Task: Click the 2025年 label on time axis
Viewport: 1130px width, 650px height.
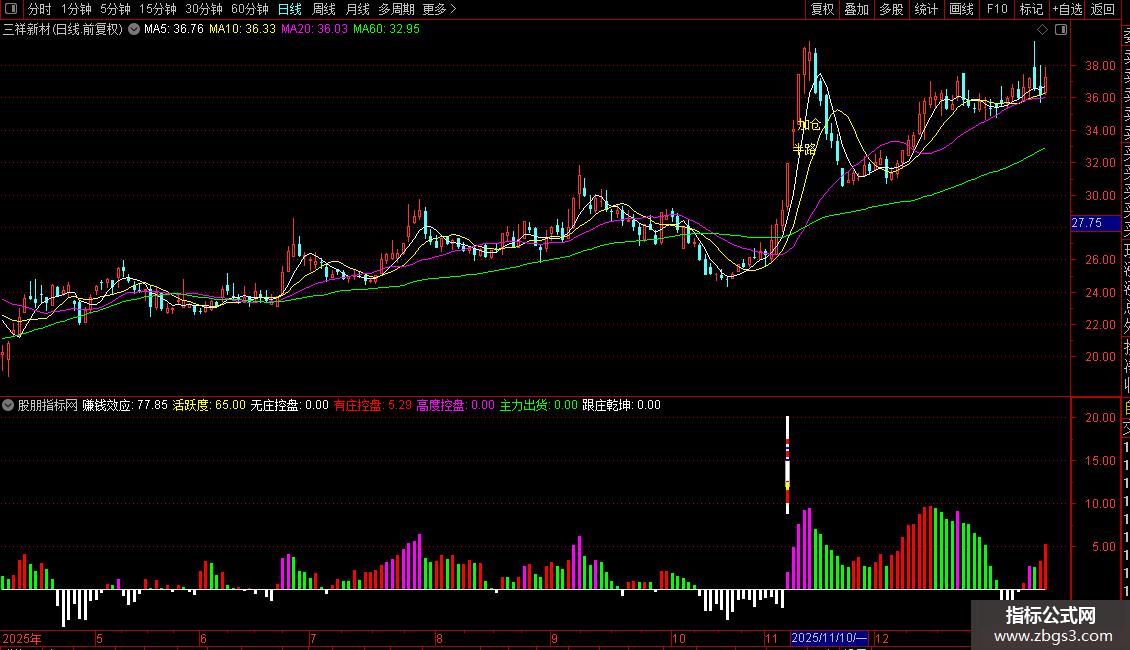Action: coord(22,638)
